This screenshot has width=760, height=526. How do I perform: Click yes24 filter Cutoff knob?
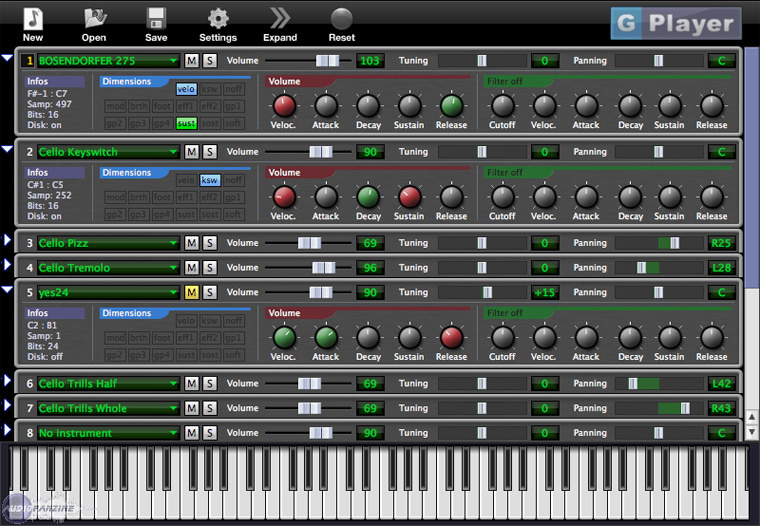pos(503,337)
